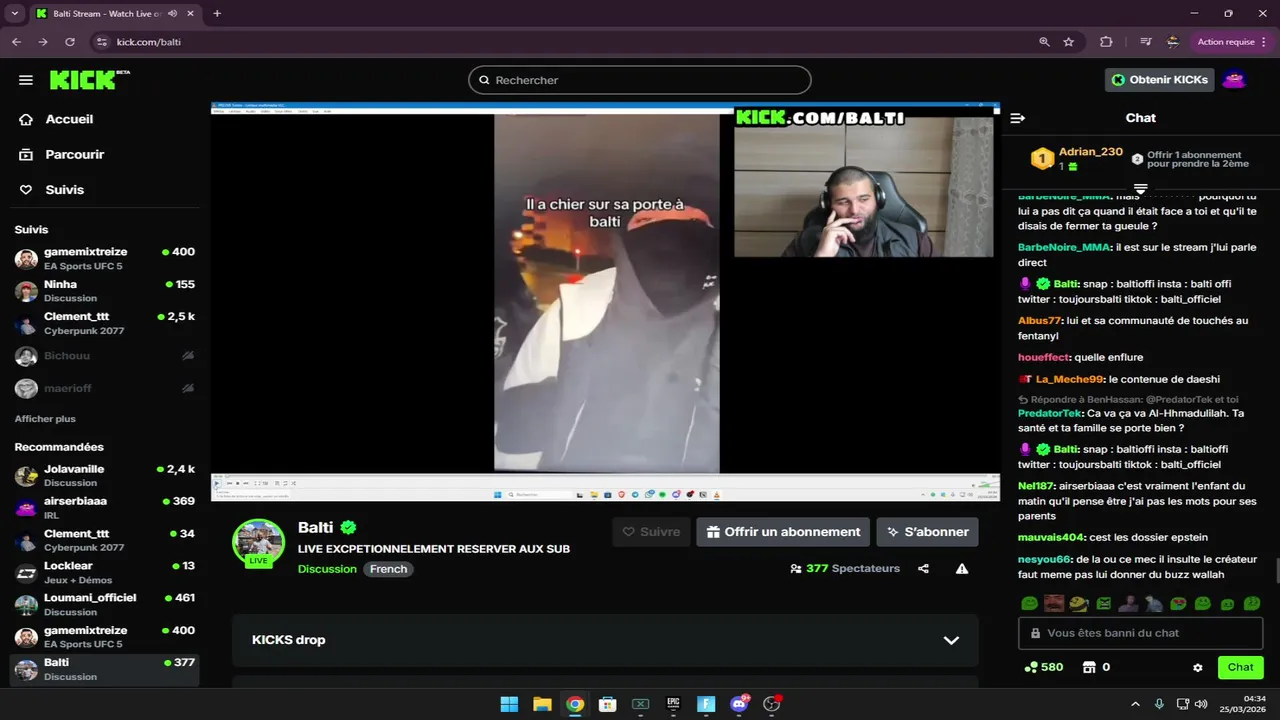Expand the gifter leaderboard handle
The width and height of the screenshot is (1280, 720).
pos(1141,188)
